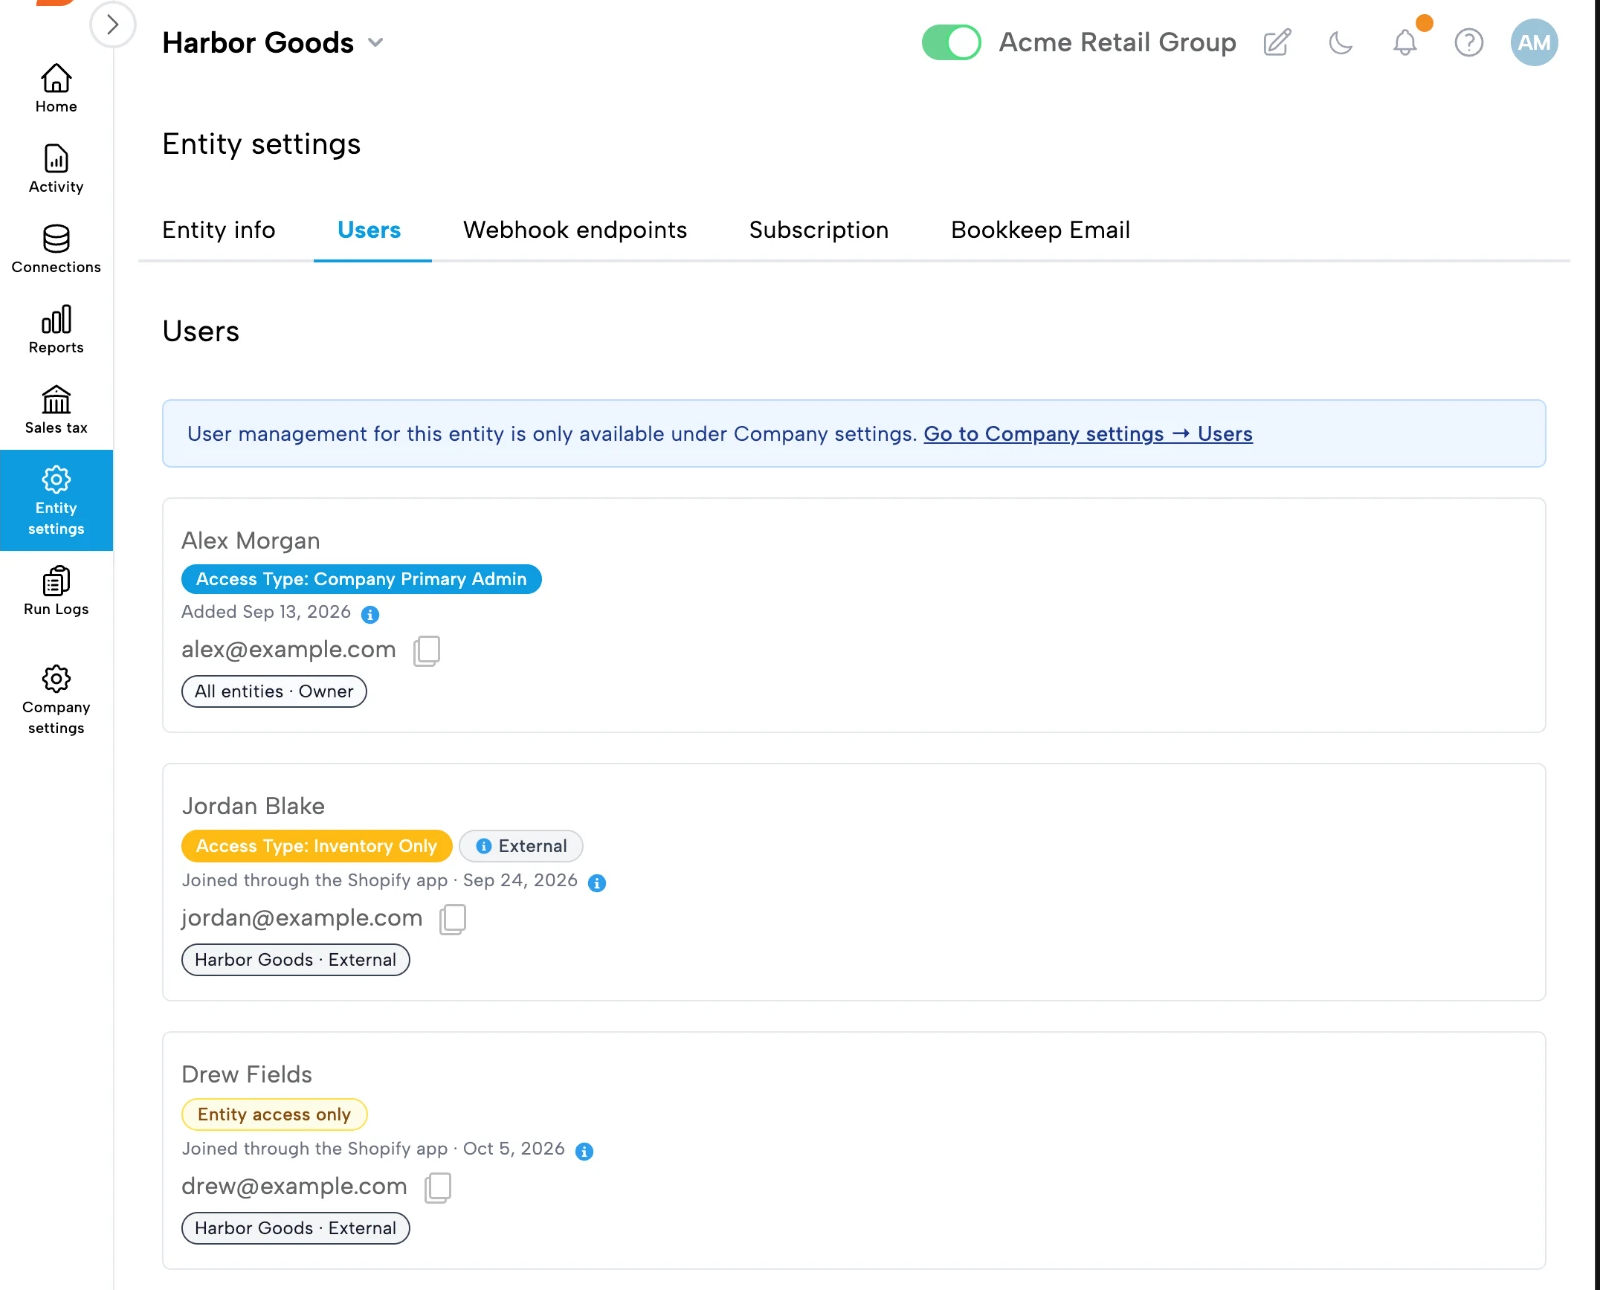Copy jordan@example.com email address
1600x1290 pixels.
point(453,919)
